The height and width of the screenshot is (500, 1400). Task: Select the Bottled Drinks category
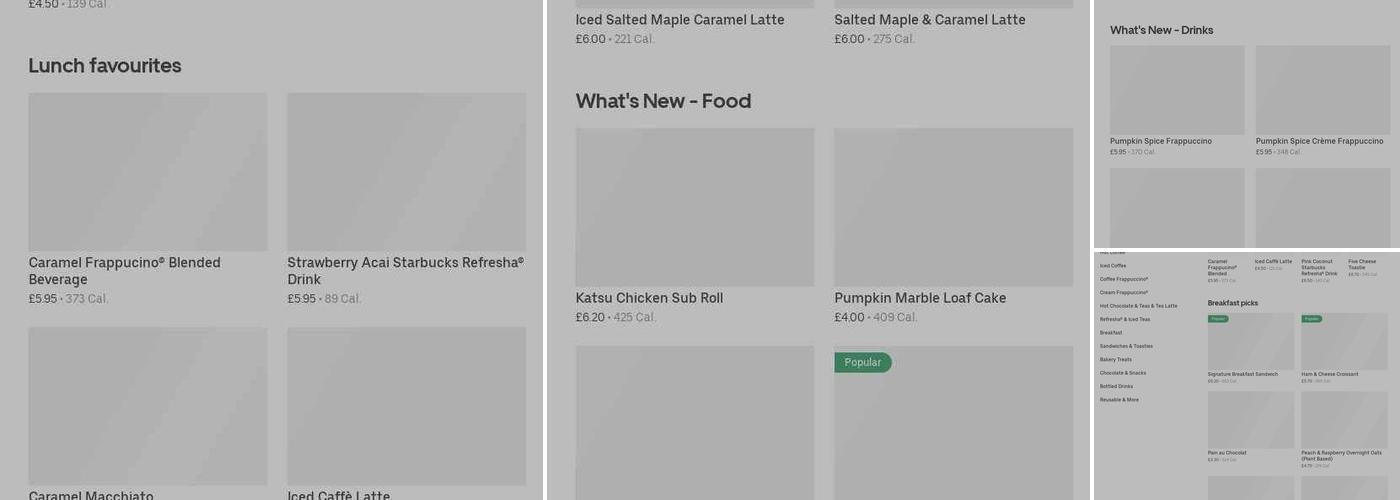(x=1116, y=386)
